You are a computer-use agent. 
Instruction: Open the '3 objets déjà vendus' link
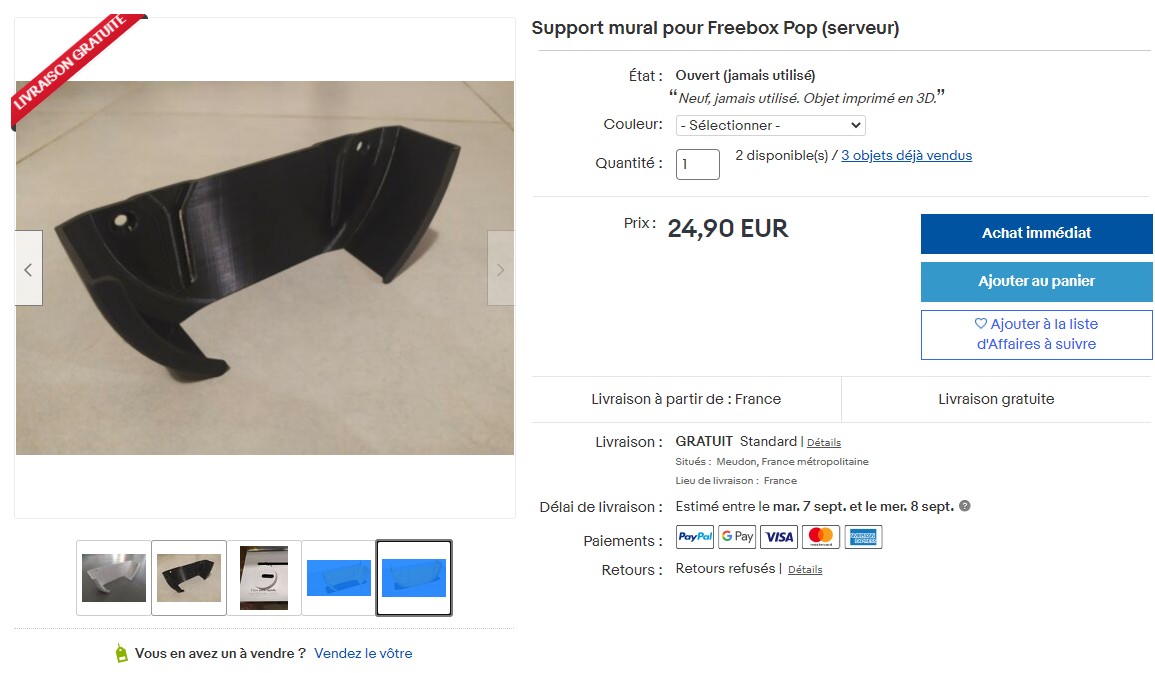[x=906, y=155]
